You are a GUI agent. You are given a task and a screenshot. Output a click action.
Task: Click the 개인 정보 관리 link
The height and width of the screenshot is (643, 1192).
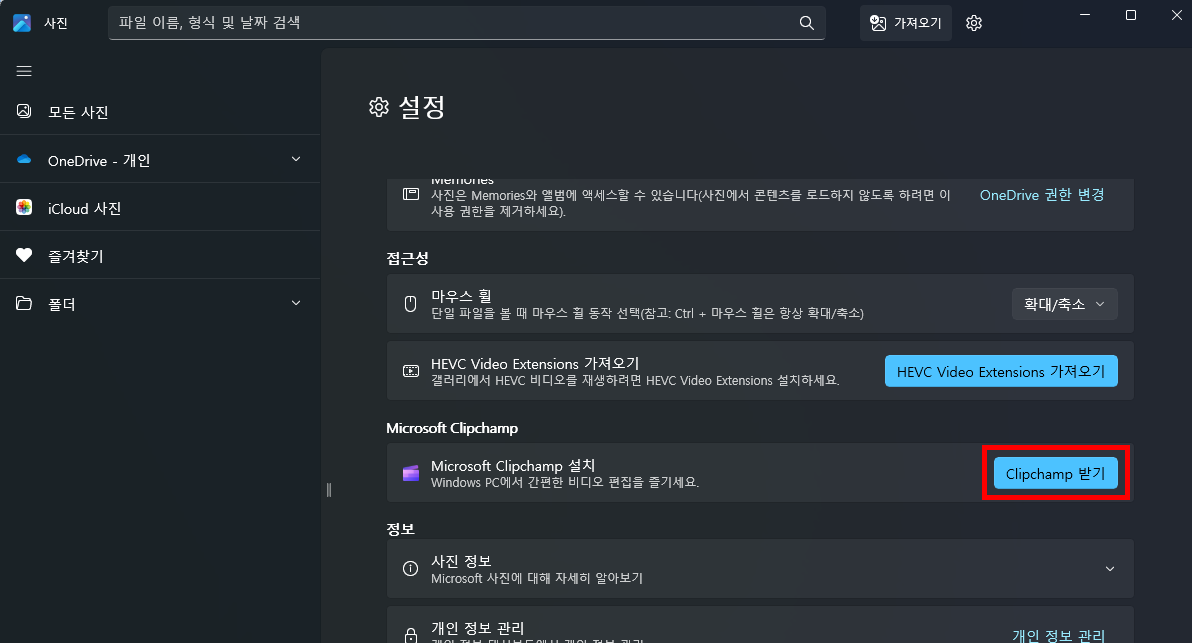[x=1058, y=635]
